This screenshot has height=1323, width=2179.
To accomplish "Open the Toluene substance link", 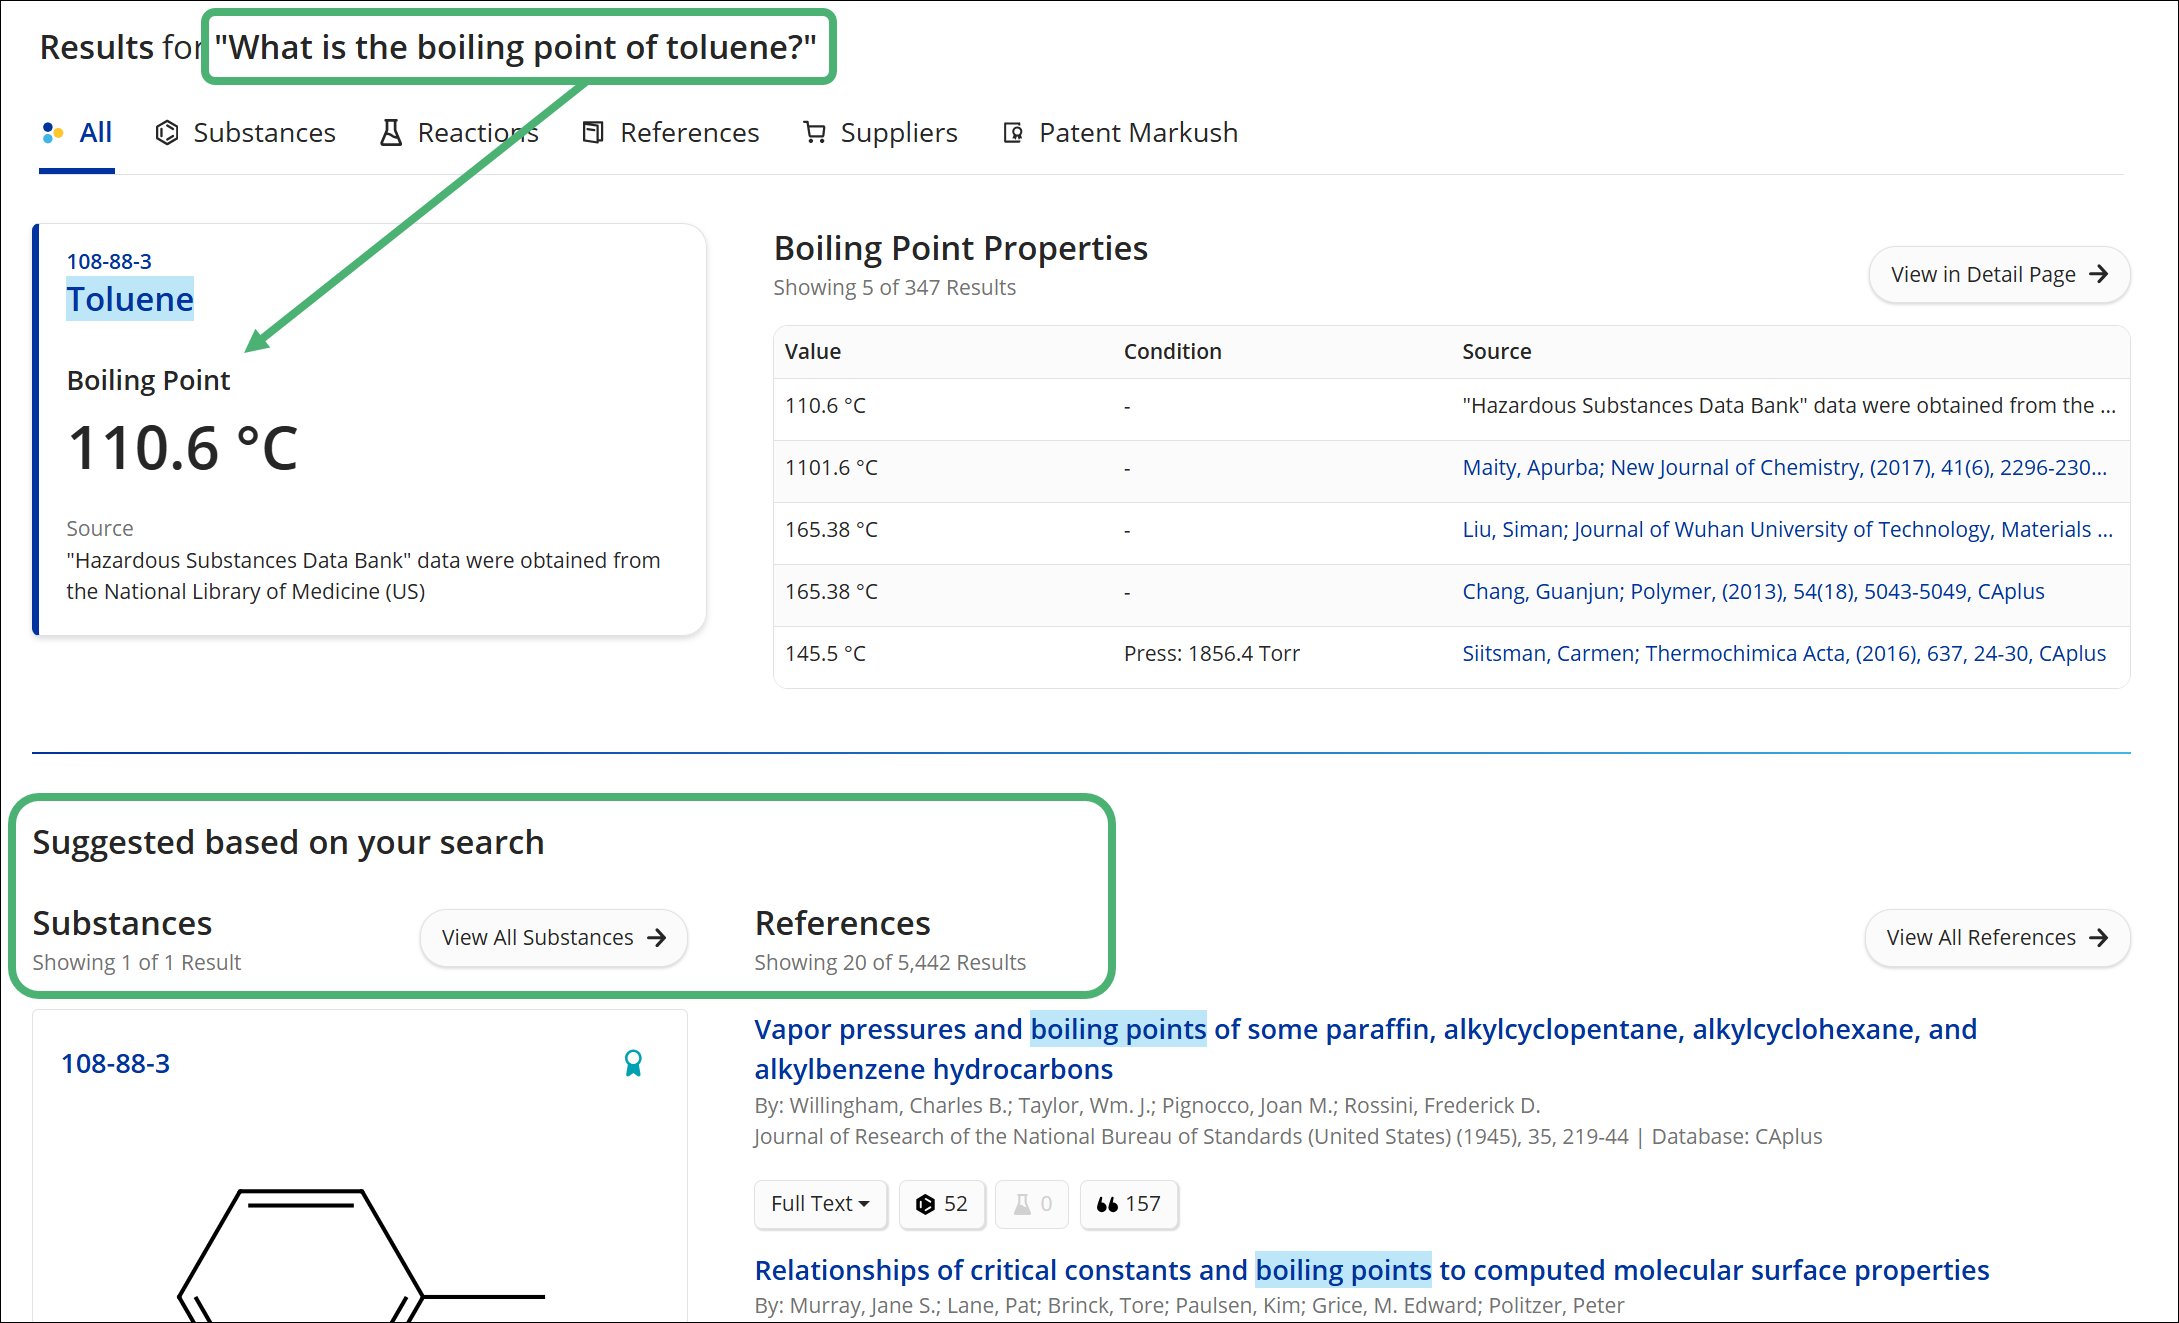I will [130, 299].
